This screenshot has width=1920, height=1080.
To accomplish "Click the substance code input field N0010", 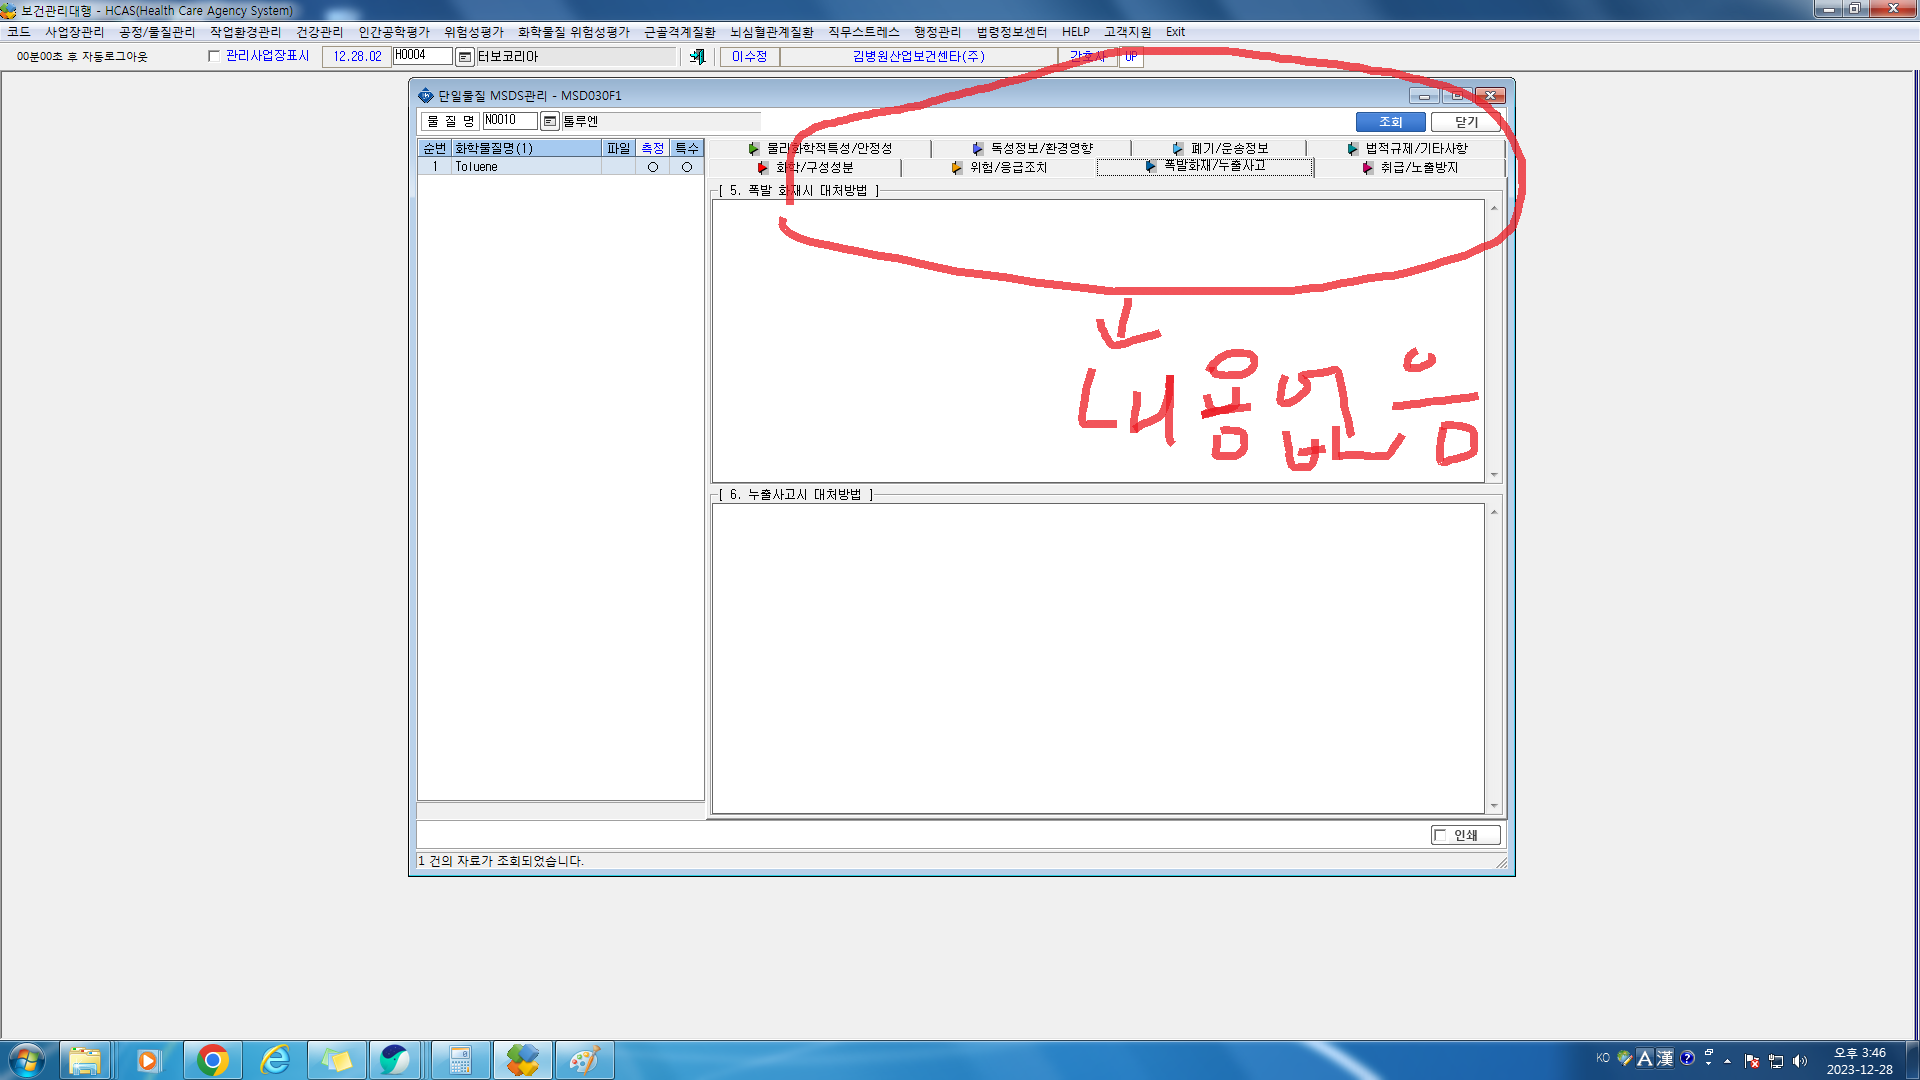I will (x=509, y=121).
